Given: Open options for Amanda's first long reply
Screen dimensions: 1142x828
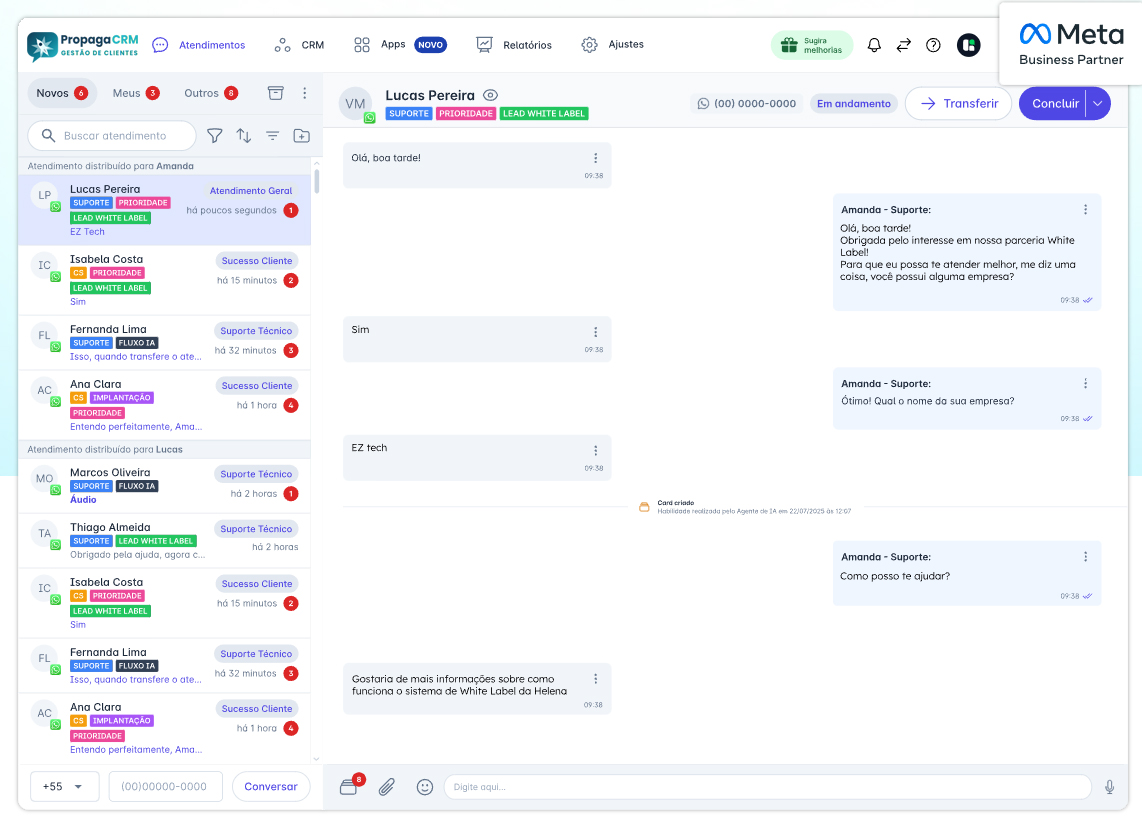Looking at the screenshot, I should tap(1085, 209).
